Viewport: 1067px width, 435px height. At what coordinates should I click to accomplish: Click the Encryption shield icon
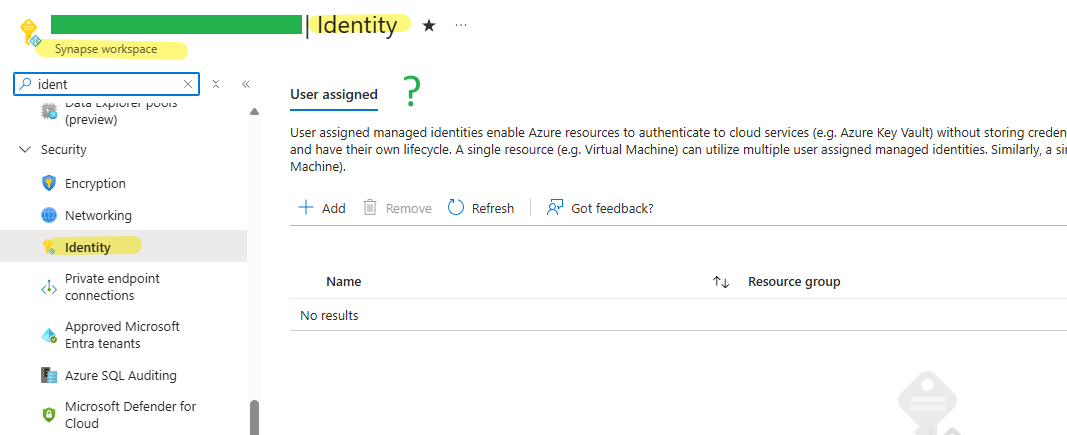point(49,183)
